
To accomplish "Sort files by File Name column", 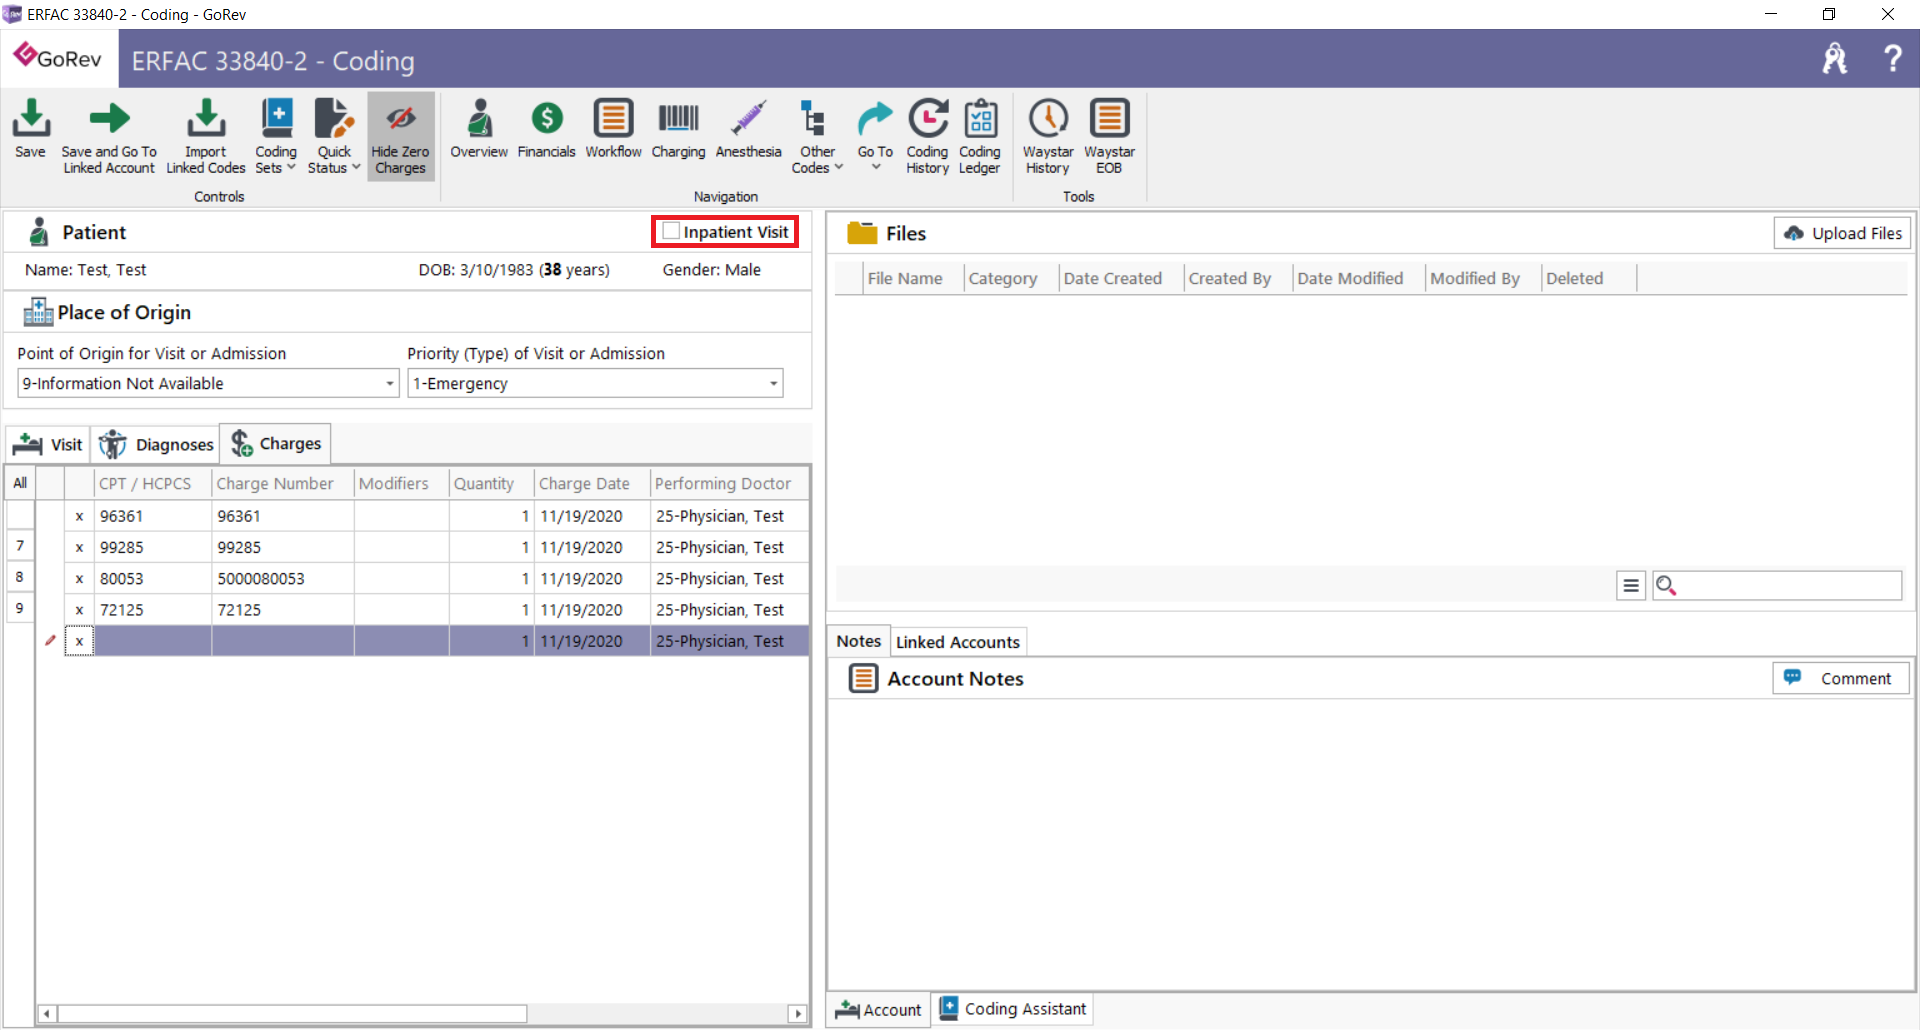I will click(x=913, y=278).
